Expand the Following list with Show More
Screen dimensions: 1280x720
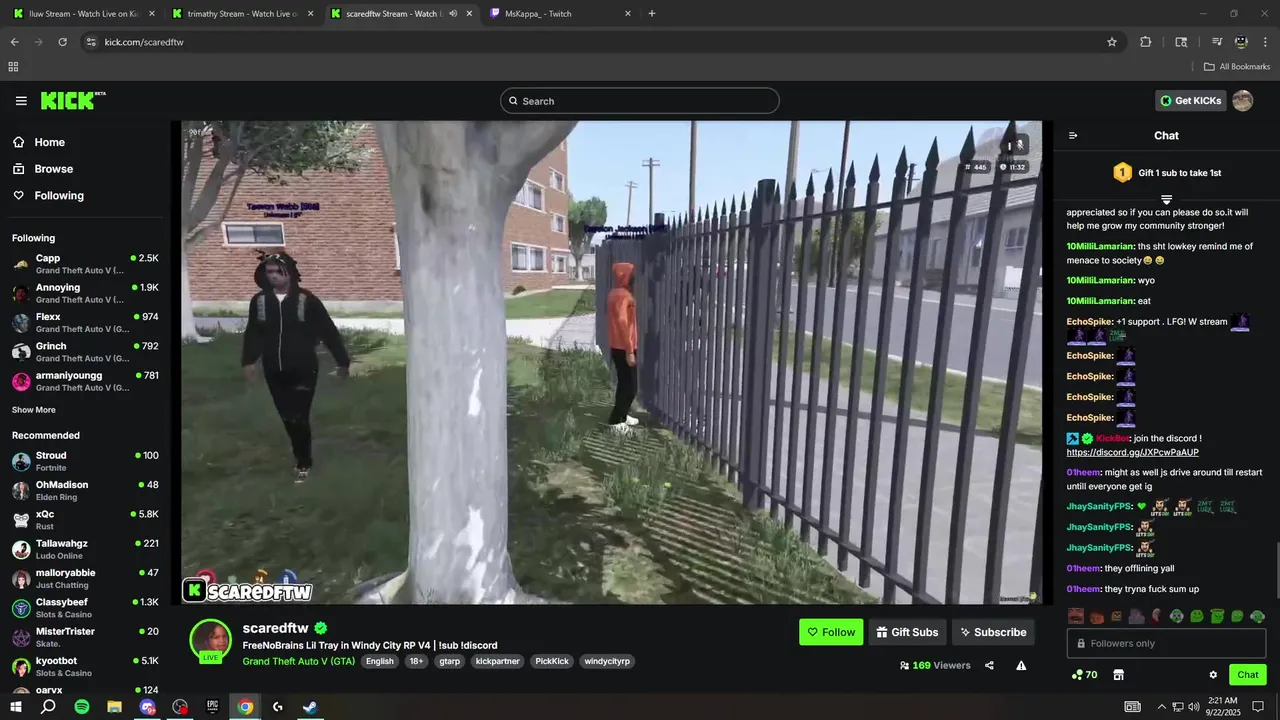pyautogui.click(x=34, y=410)
